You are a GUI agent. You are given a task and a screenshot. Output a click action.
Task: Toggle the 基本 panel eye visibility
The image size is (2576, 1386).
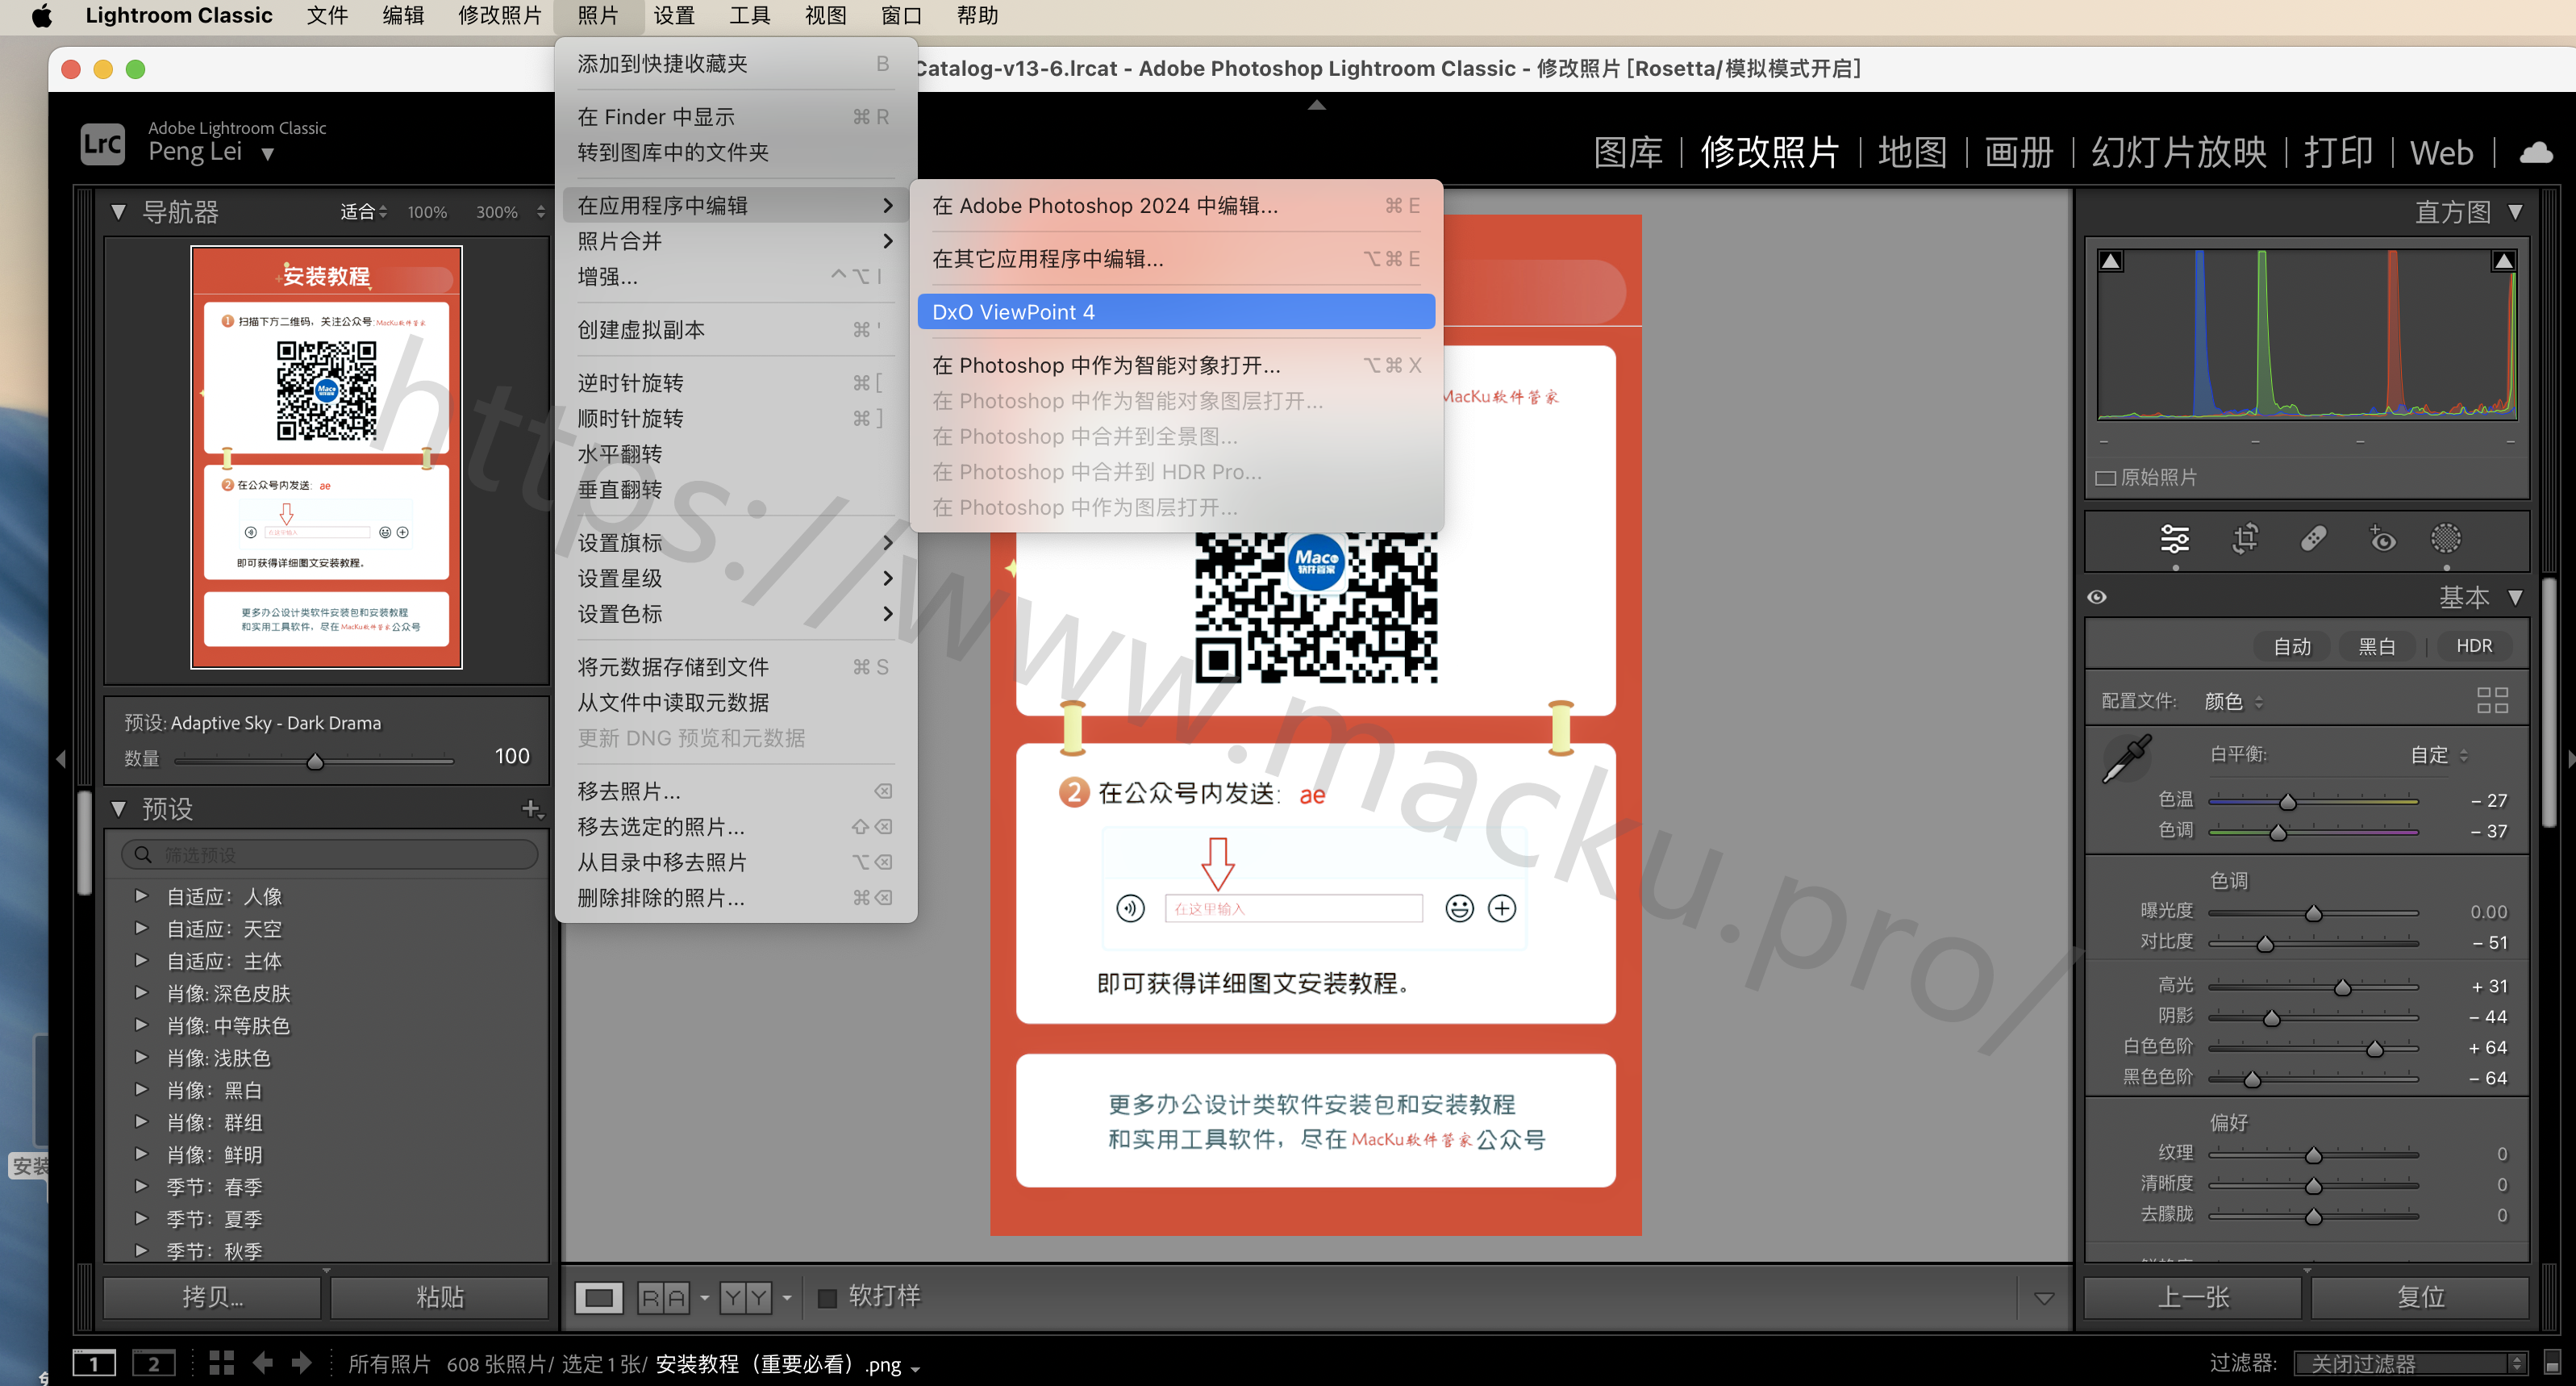tap(2097, 597)
